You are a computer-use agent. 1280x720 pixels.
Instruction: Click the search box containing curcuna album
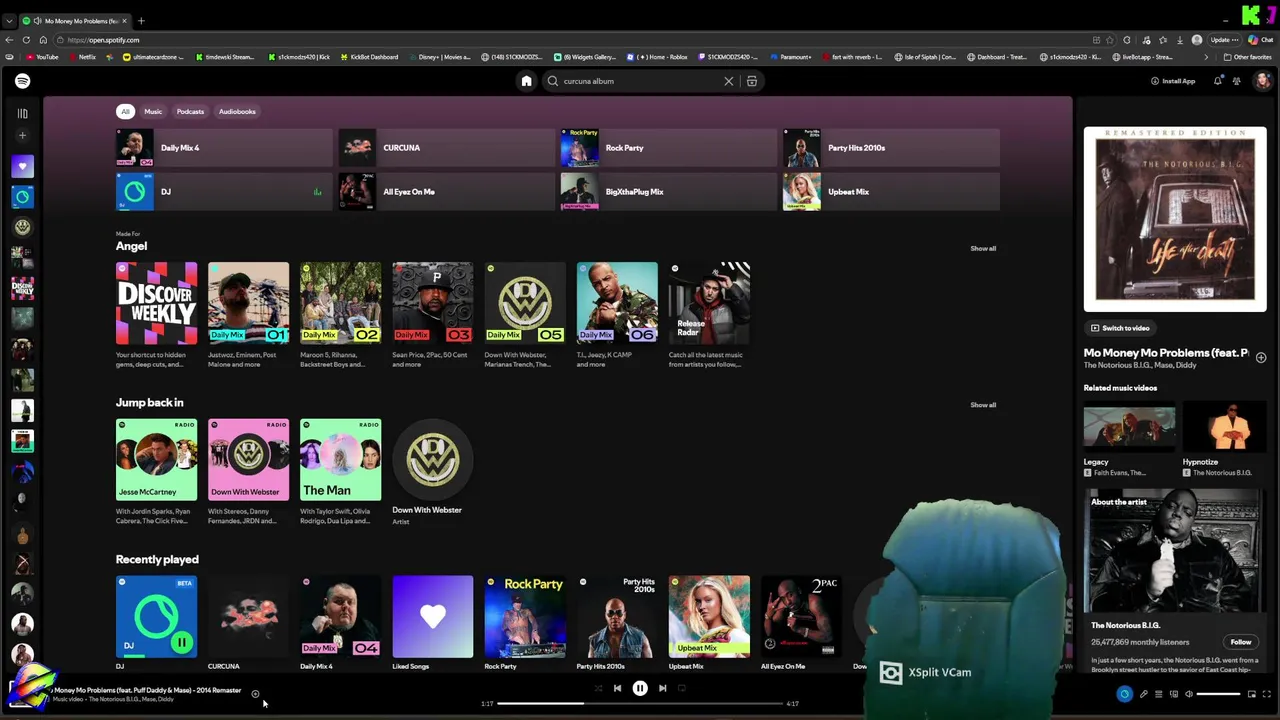(x=640, y=81)
